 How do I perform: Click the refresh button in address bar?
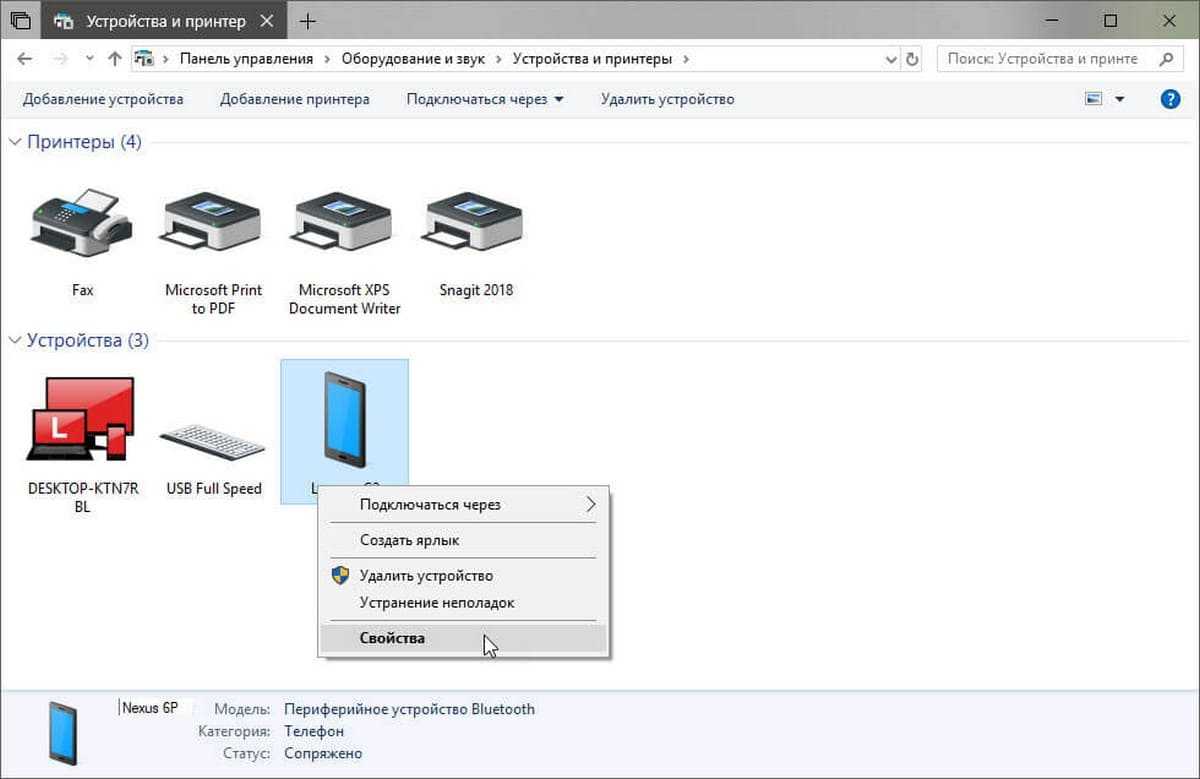(912, 59)
